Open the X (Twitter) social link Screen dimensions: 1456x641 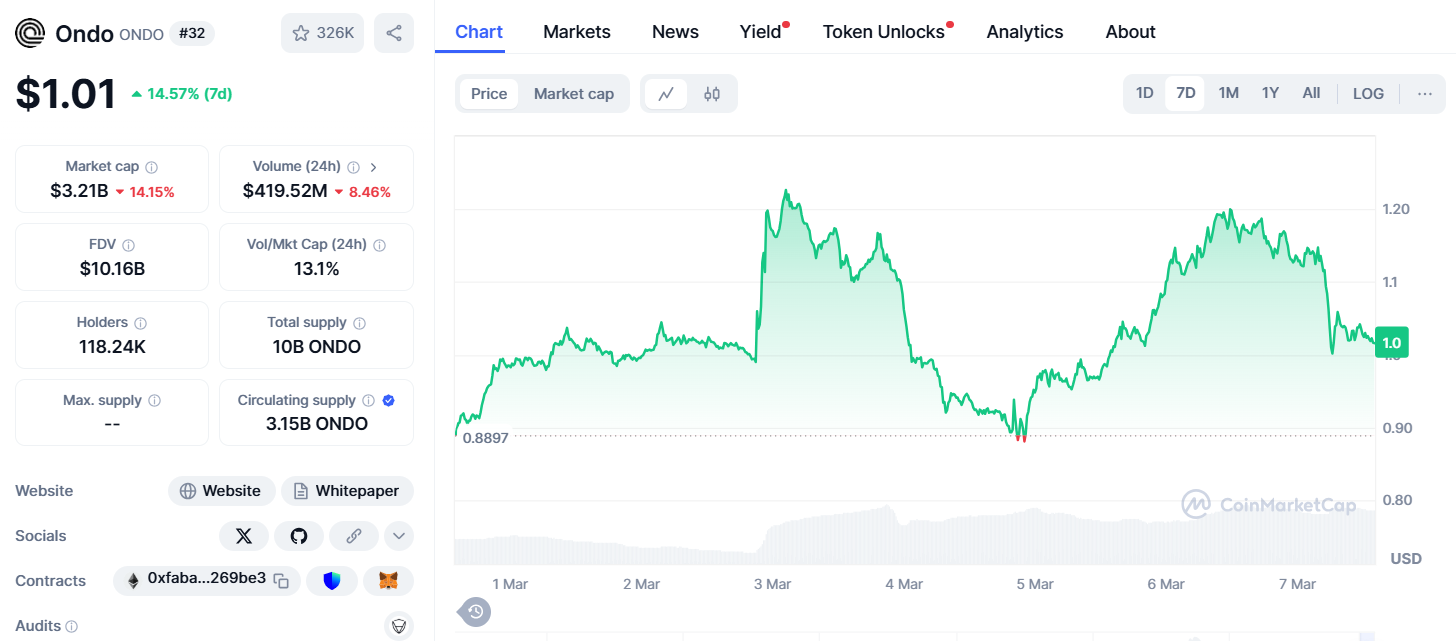click(x=244, y=536)
